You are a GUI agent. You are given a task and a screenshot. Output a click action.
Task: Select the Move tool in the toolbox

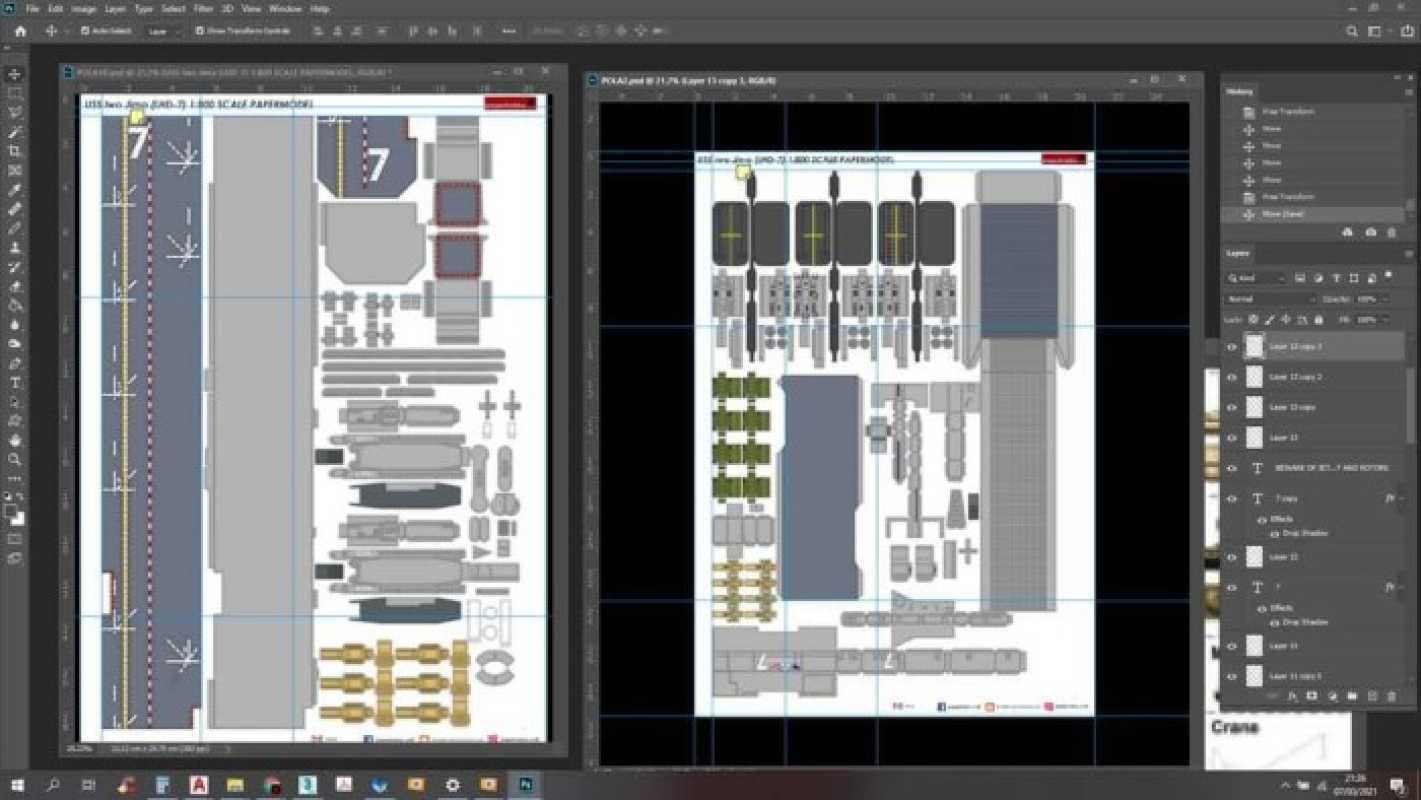(14, 74)
